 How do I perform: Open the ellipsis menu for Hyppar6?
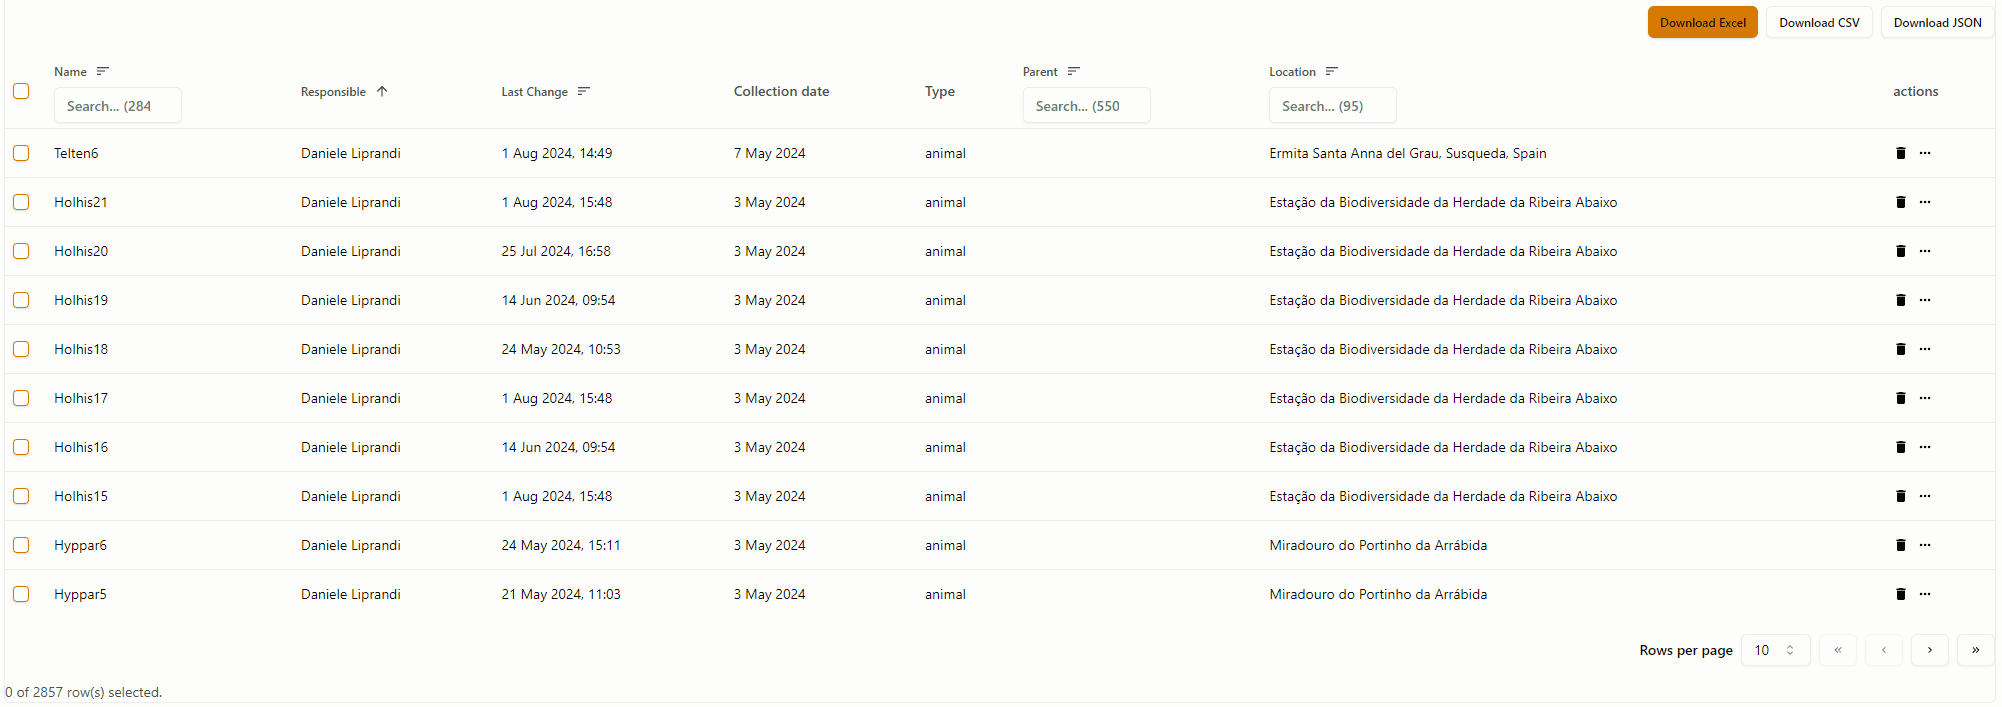1925,545
